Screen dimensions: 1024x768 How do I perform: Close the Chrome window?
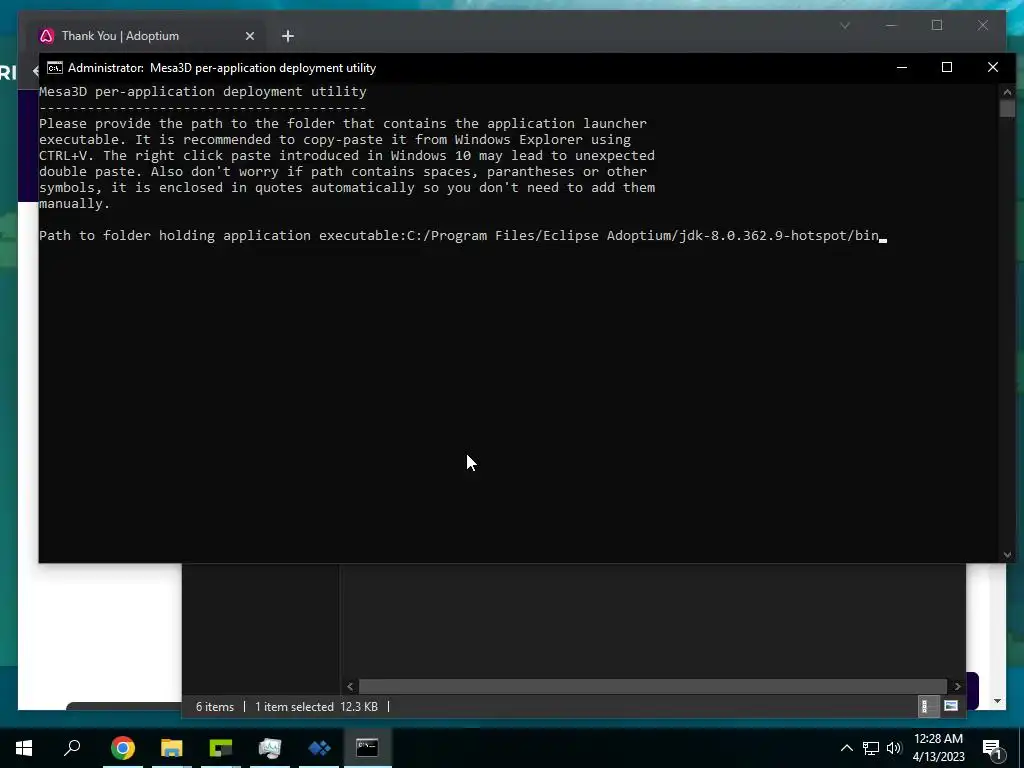pos(983,25)
